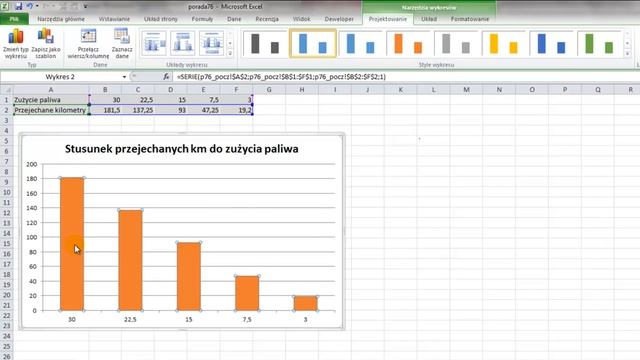Switch to the Dane tab
Image resolution: width=640 pixels, height=360 pixels.
pyautogui.click(x=234, y=19)
